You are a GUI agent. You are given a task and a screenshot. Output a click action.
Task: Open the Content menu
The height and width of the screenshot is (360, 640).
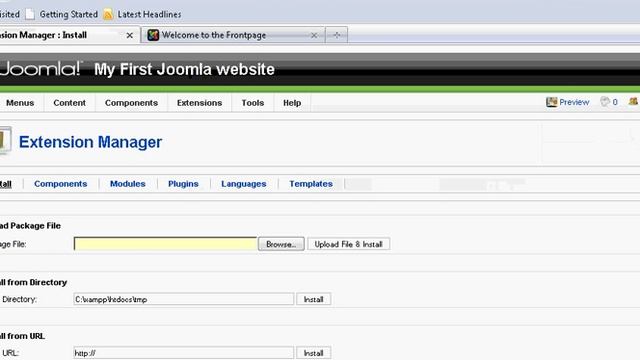point(69,103)
